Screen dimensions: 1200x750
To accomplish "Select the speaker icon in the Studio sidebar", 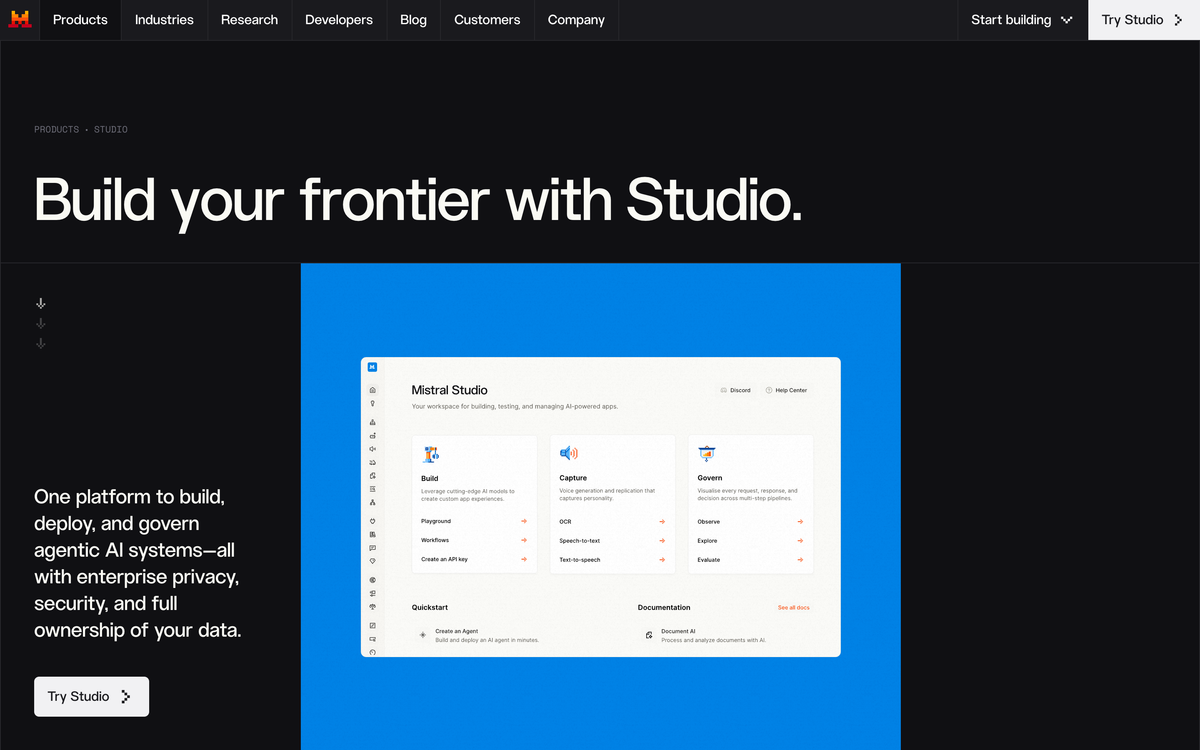I will click(x=373, y=449).
